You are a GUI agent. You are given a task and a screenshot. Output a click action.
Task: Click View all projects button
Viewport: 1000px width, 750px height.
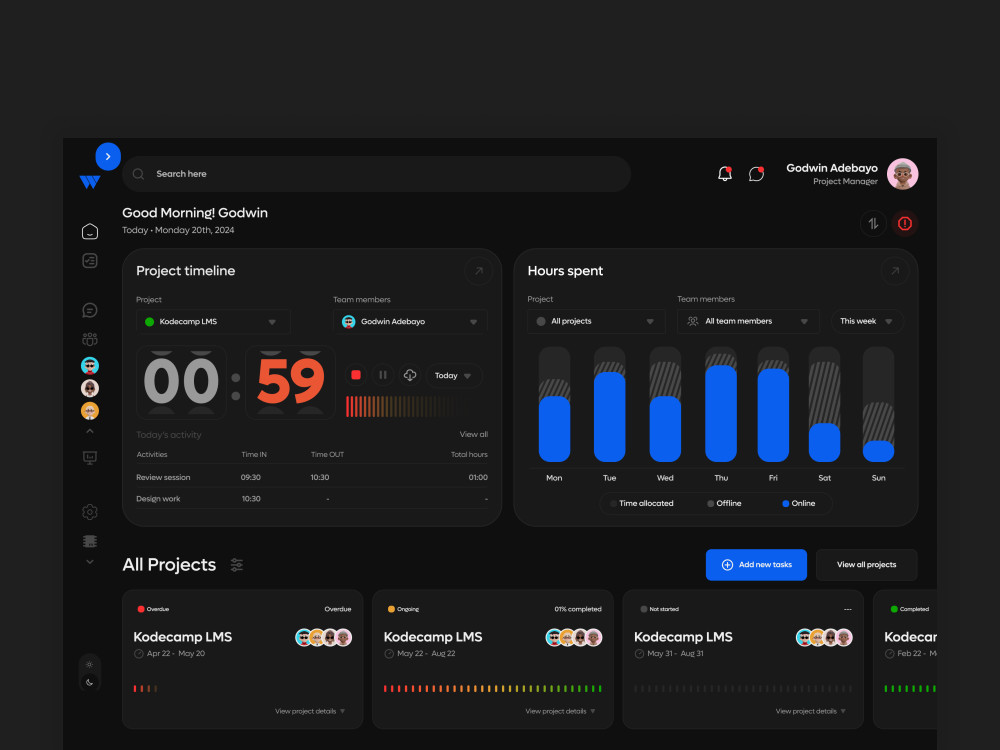[x=866, y=564]
